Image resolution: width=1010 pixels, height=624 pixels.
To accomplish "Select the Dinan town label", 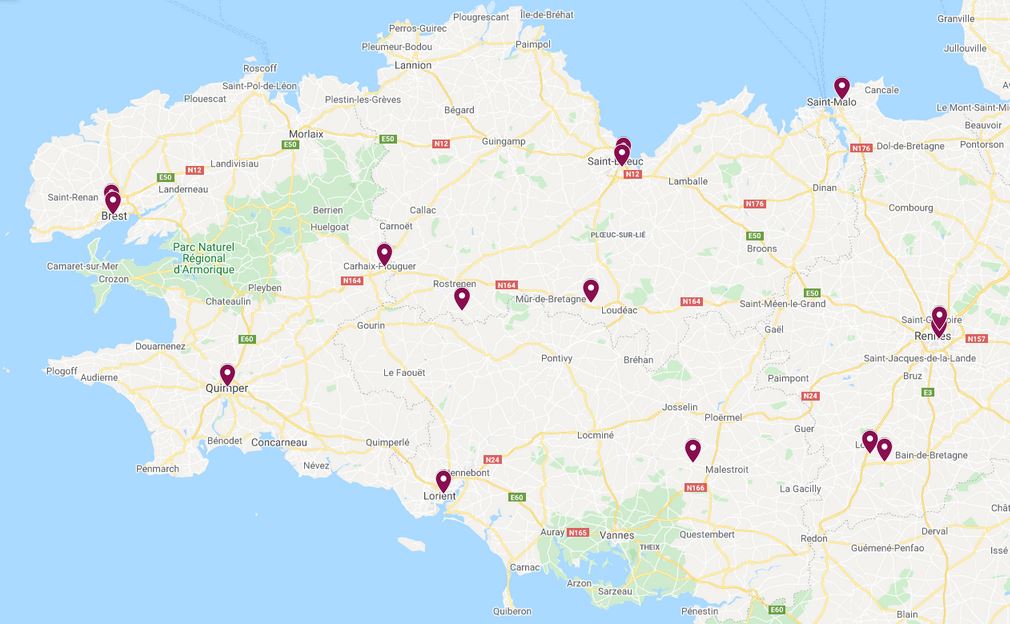I will [x=824, y=187].
